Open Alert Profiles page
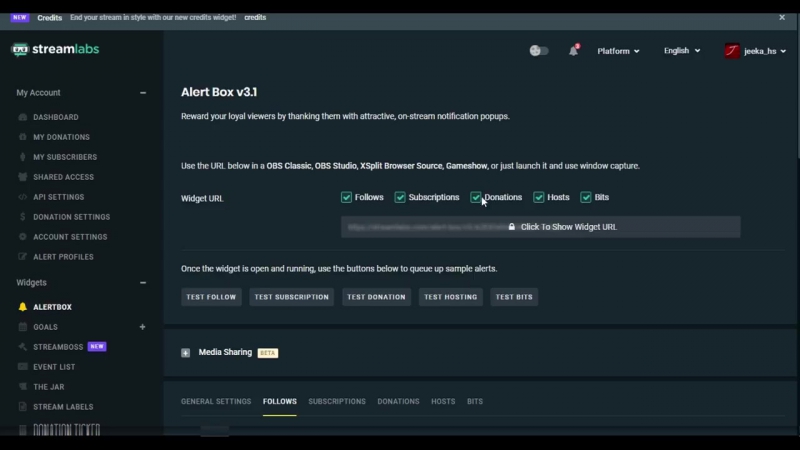Viewport: 800px width, 450px height. (63, 256)
